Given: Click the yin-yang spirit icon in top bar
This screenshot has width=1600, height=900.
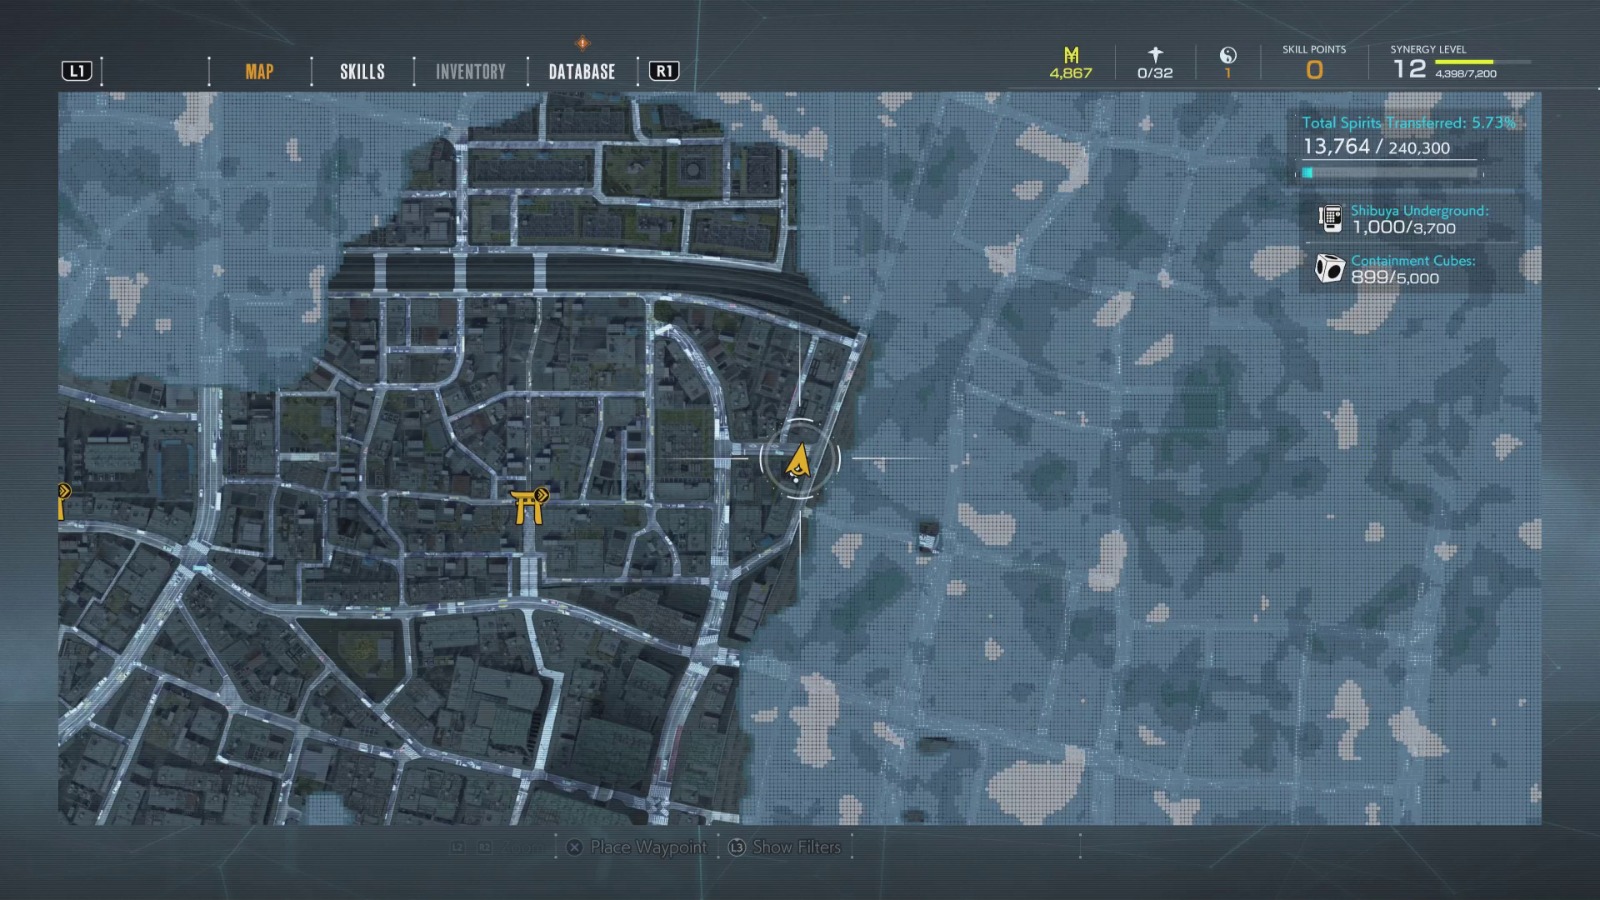Looking at the screenshot, I should click(1227, 58).
